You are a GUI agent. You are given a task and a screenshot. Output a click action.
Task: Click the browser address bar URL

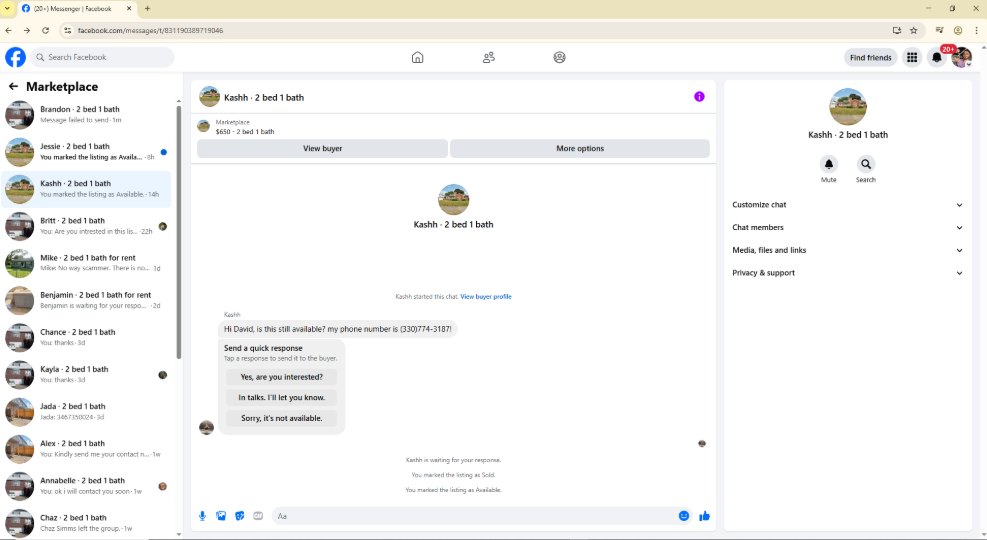click(150, 30)
